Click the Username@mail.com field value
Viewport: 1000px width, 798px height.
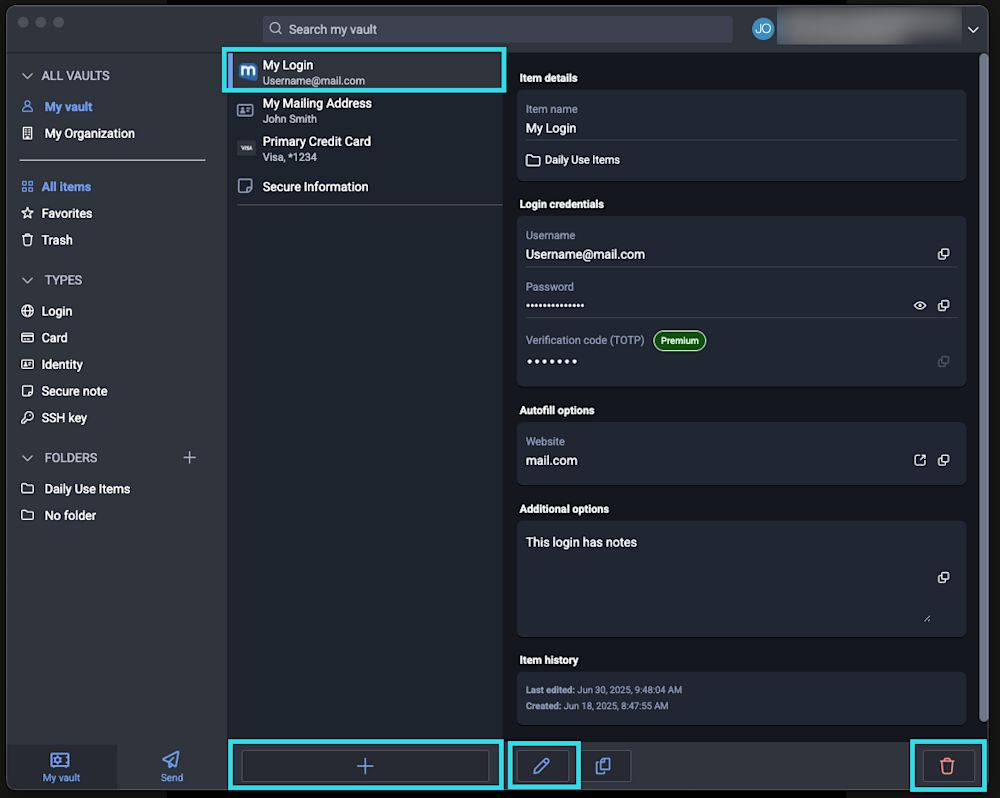point(585,255)
